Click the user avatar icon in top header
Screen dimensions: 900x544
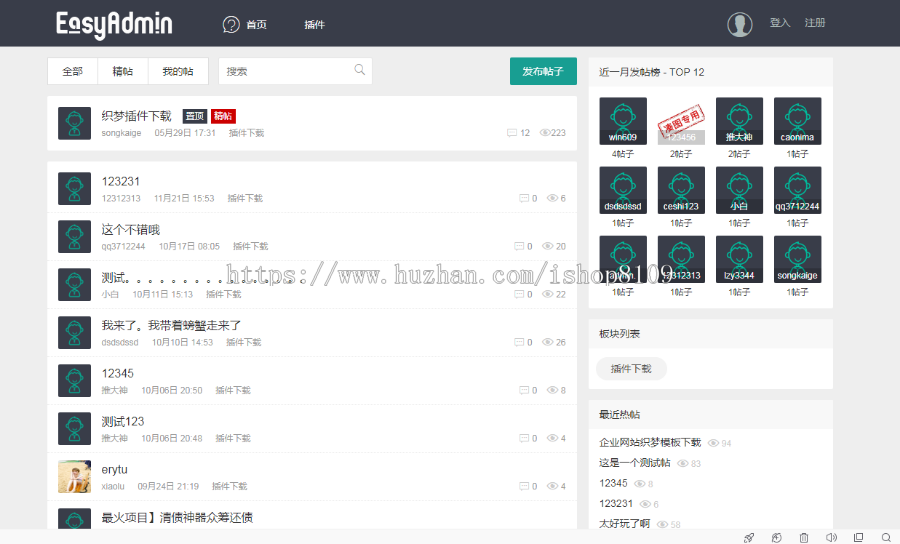tap(740, 24)
